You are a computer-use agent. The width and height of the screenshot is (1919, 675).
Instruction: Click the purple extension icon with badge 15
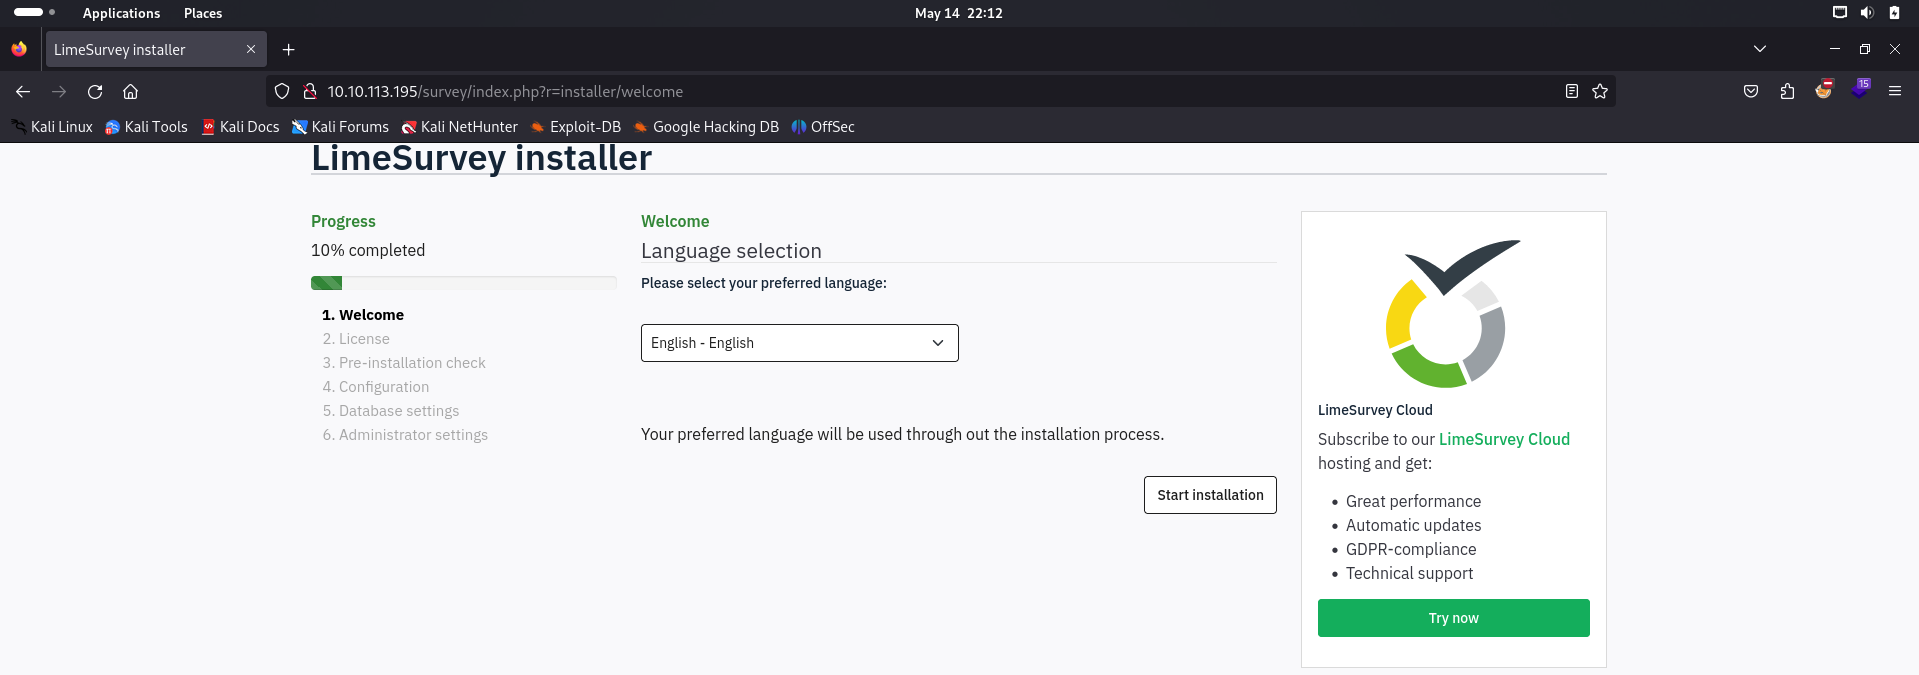1860,89
